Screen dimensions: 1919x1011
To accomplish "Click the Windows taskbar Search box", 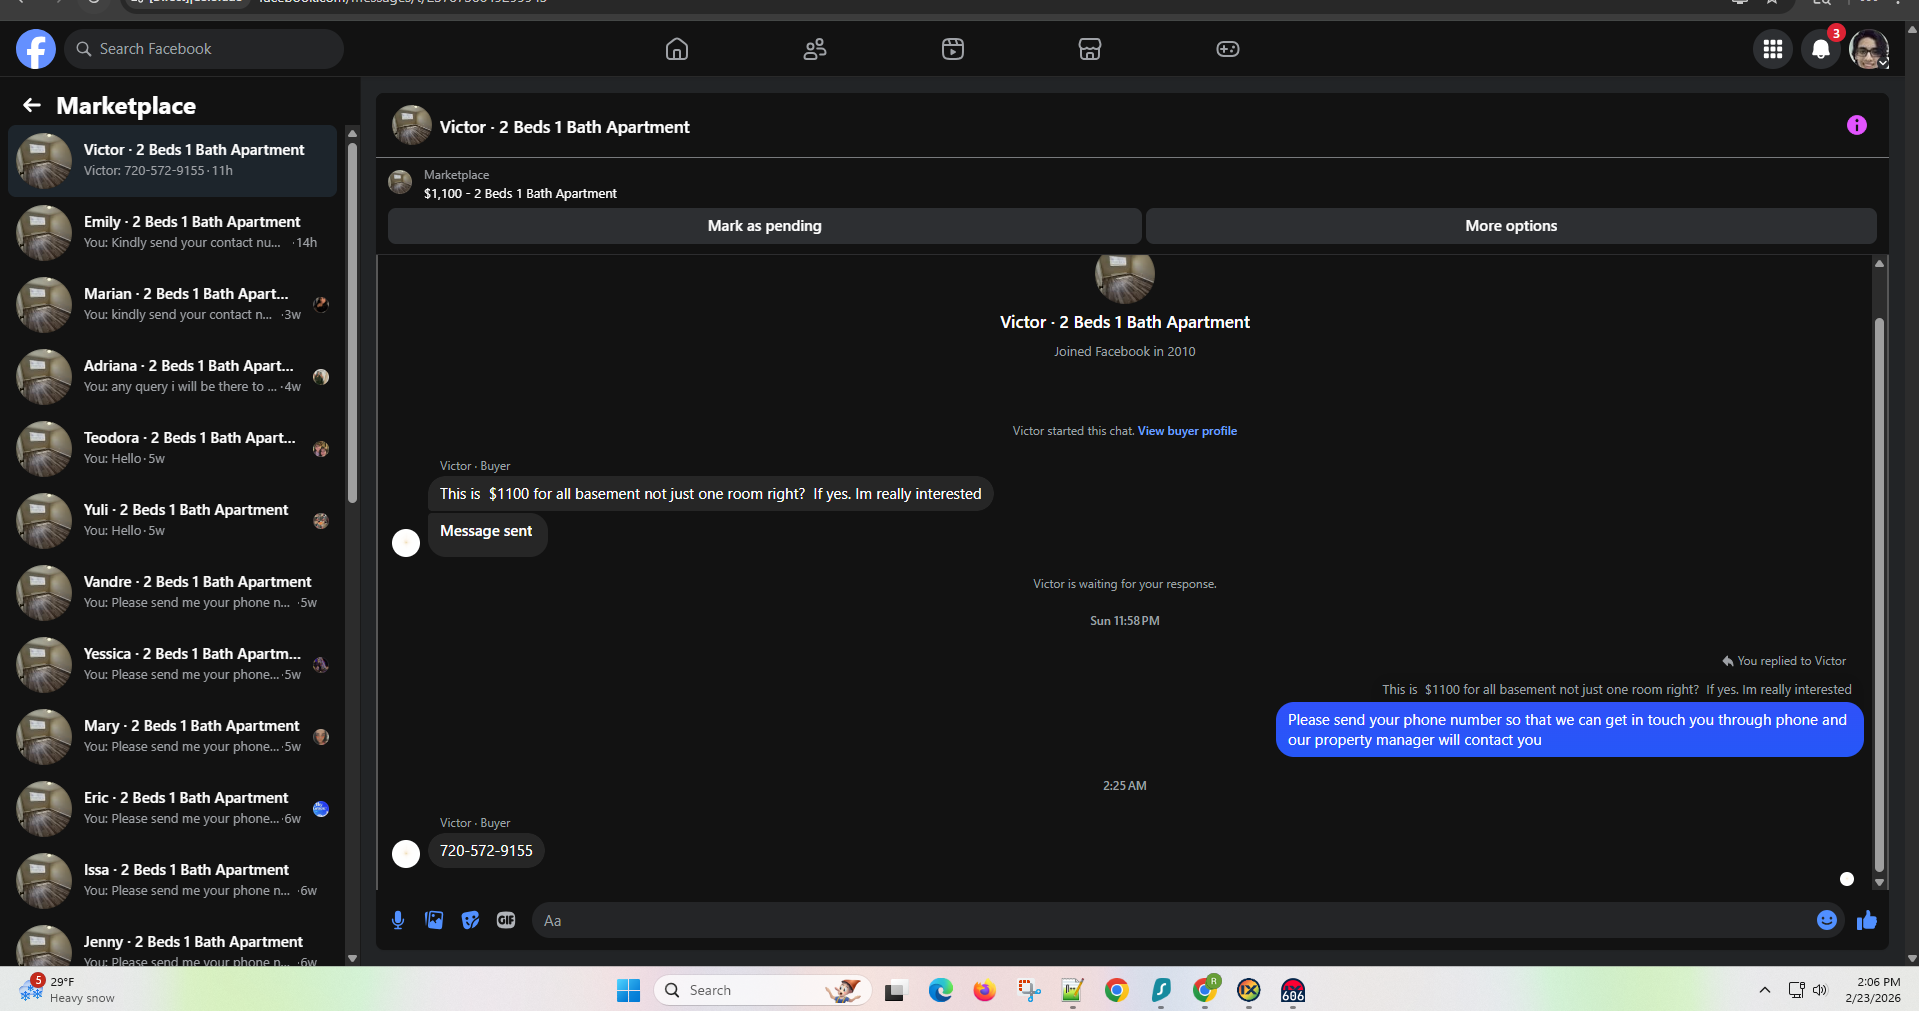I will pos(763,990).
